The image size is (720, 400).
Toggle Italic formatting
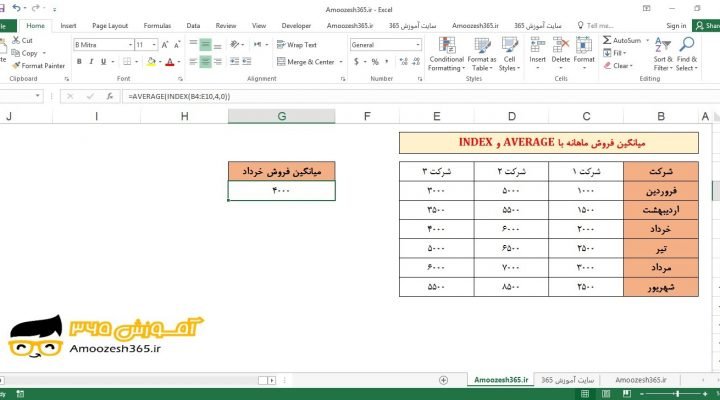tap(91, 62)
